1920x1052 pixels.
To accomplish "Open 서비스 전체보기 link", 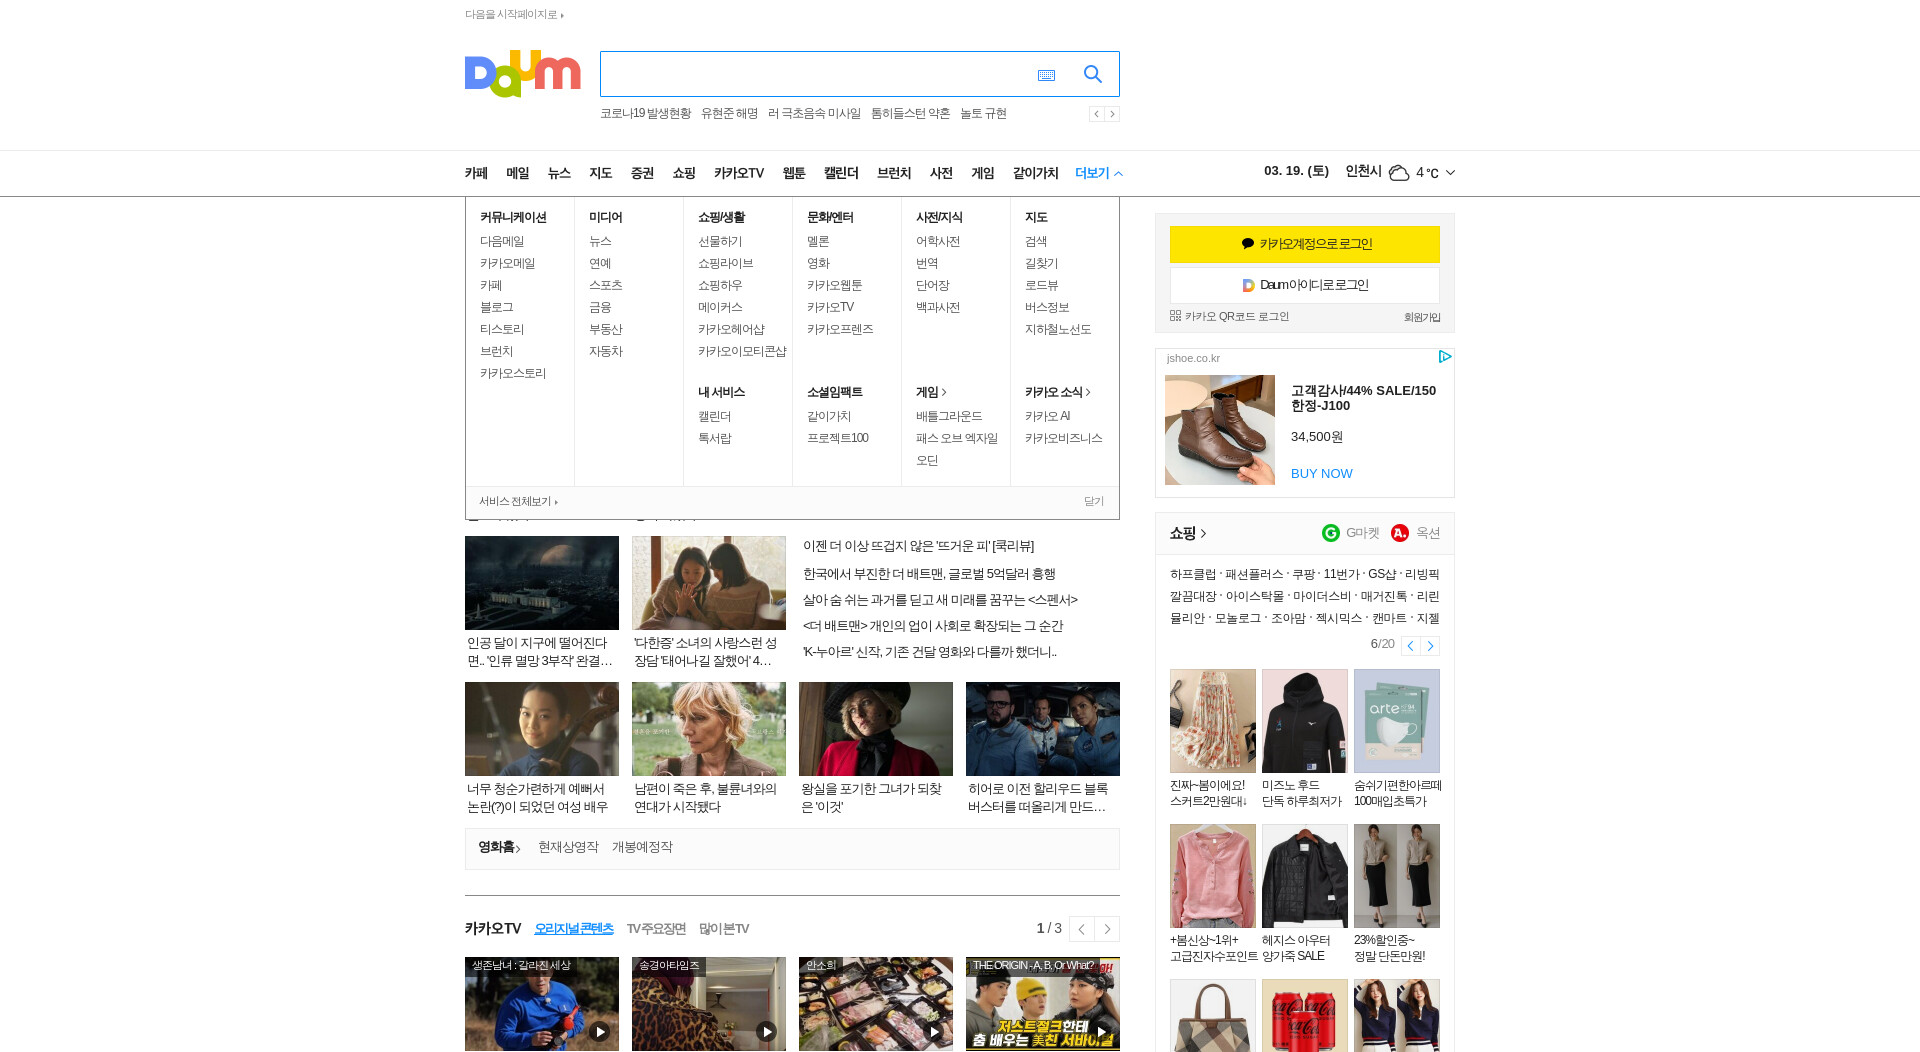I will click(518, 502).
